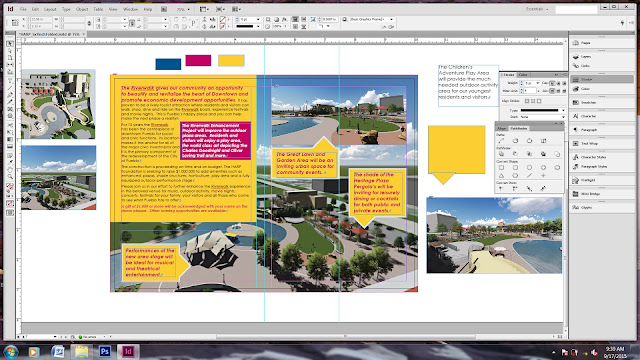
Task: Click stroke color swatch in Control panel
Action: pyautogui.click(x=223, y=26)
